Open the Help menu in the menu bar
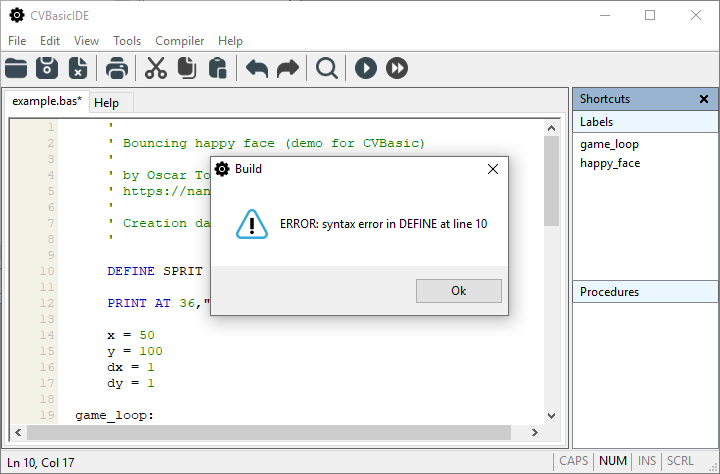Image resolution: width=720 pixels, height=474 pixels. pos(230,41)
